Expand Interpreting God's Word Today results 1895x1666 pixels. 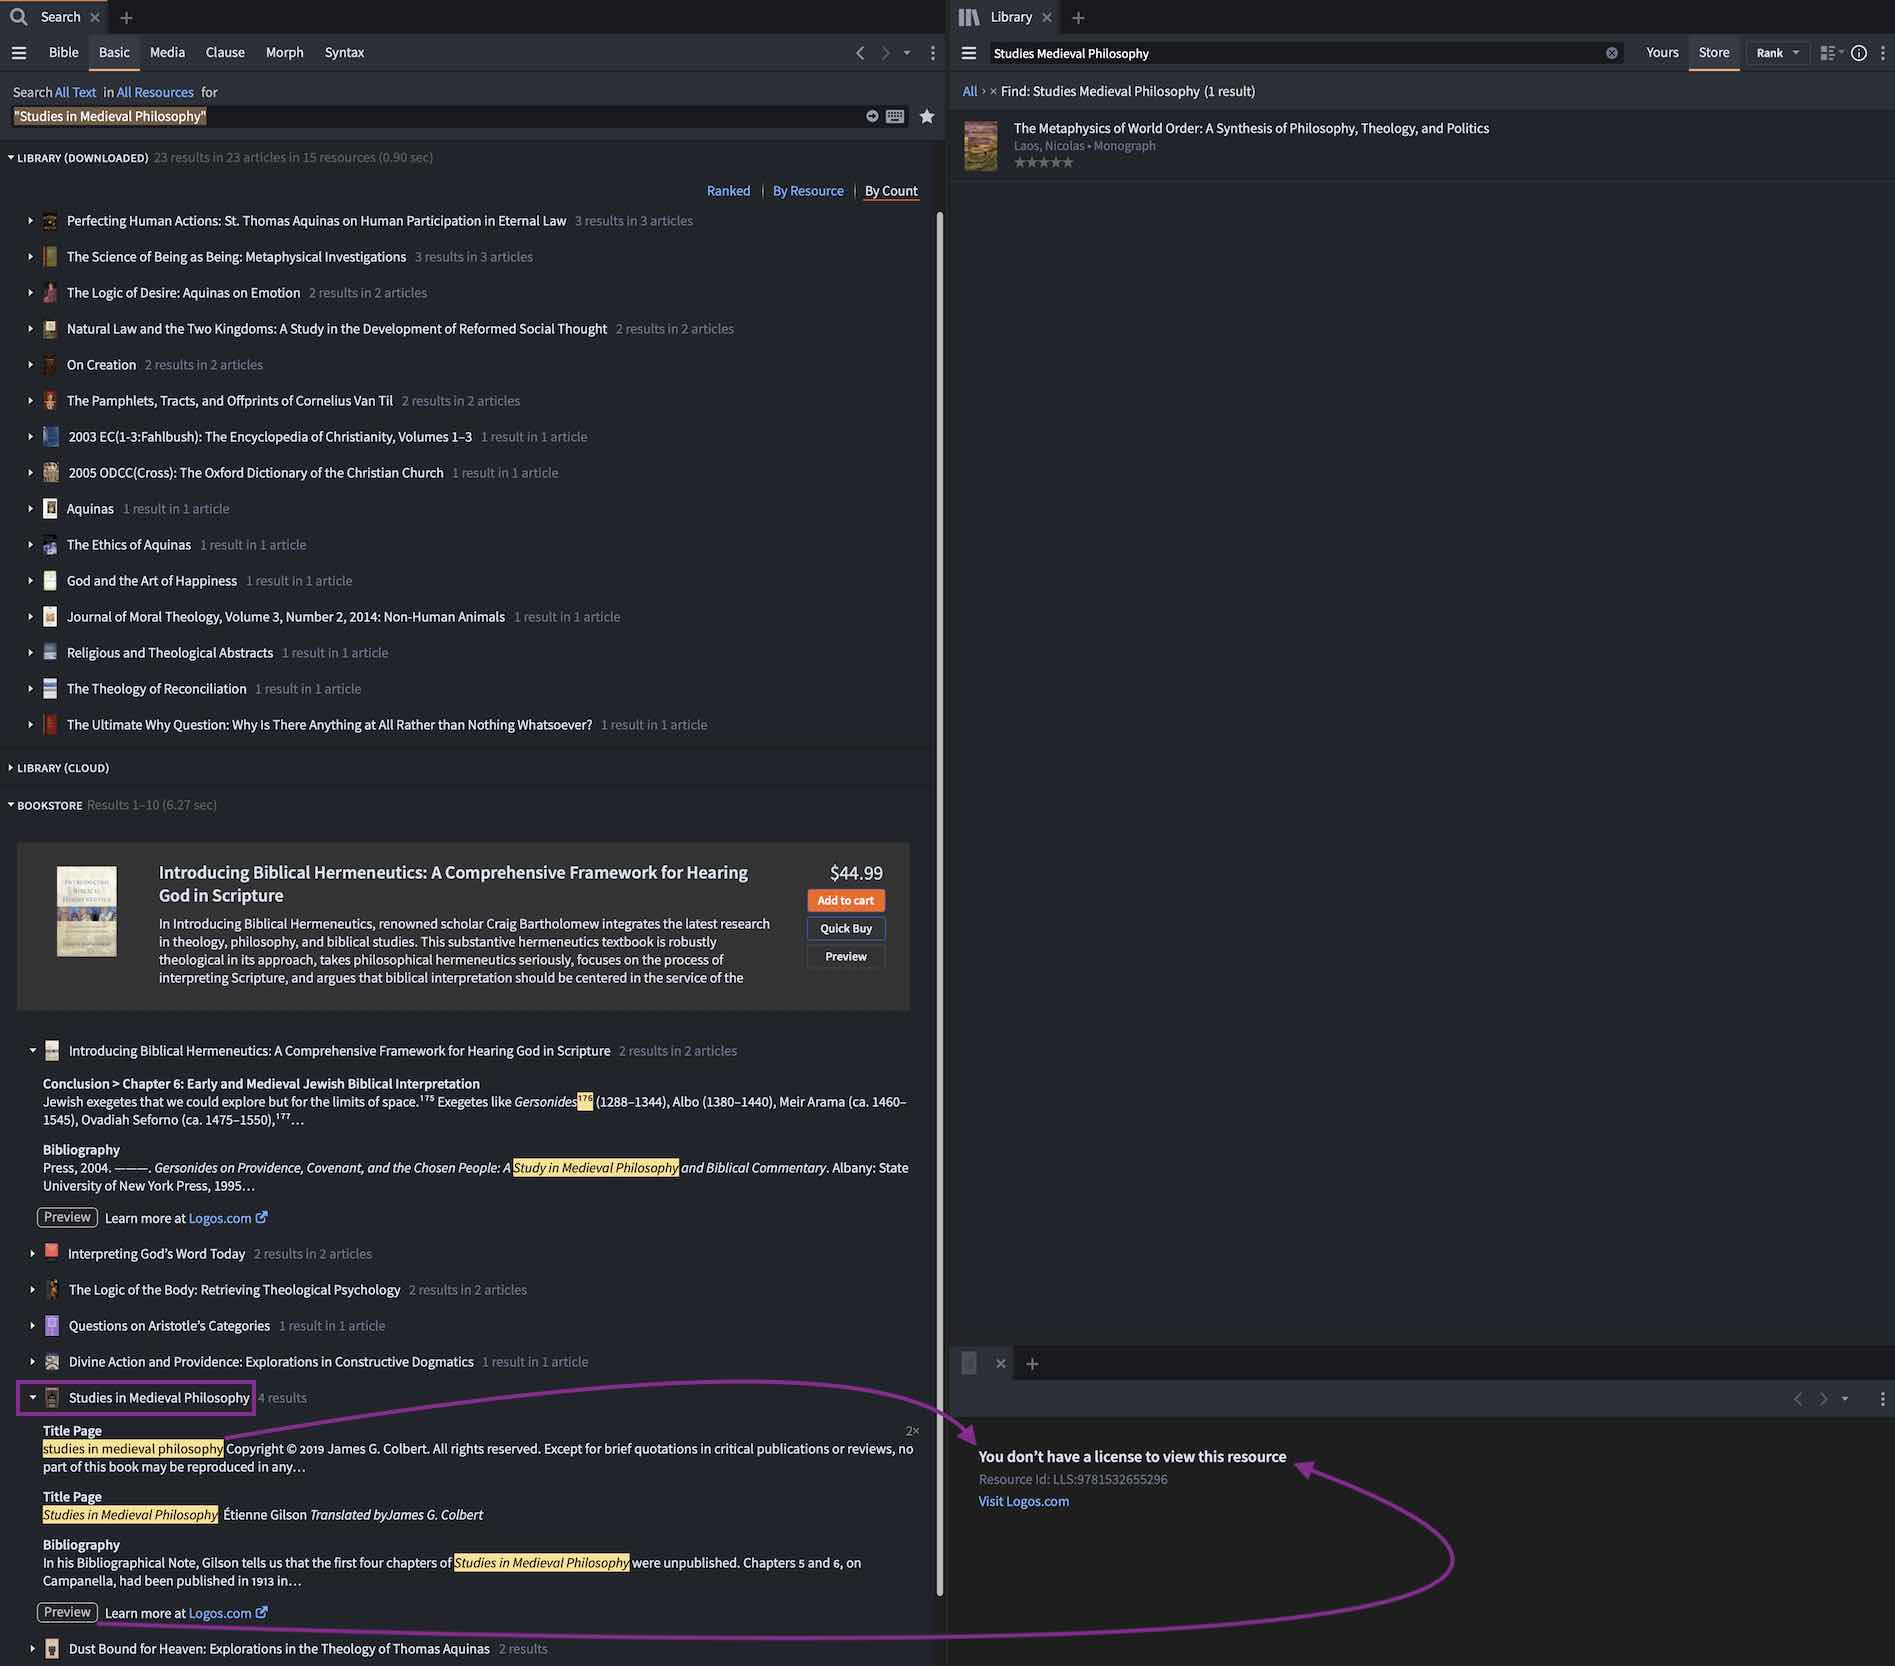point(33,1254)
